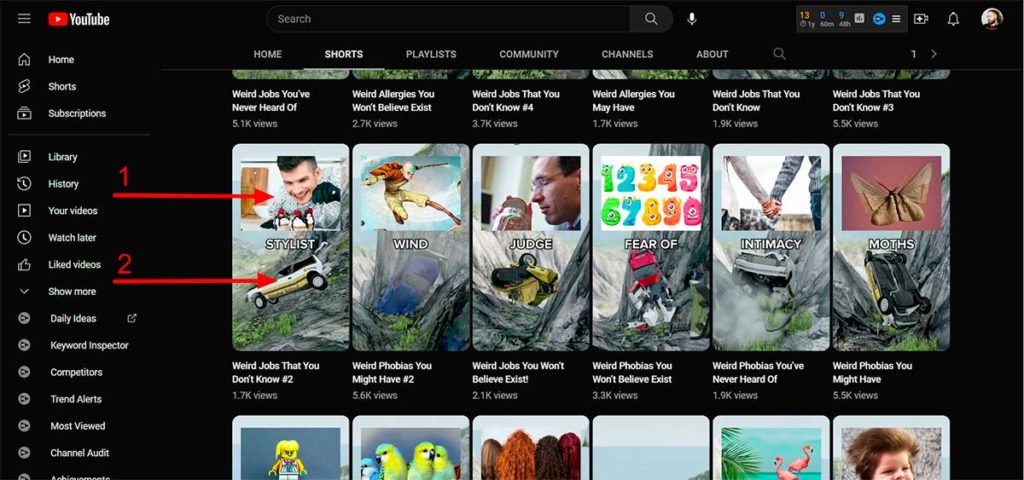The image size is (1024, 480).
Task: Click the search magnifier button
Action: click(x=651, y=19)
